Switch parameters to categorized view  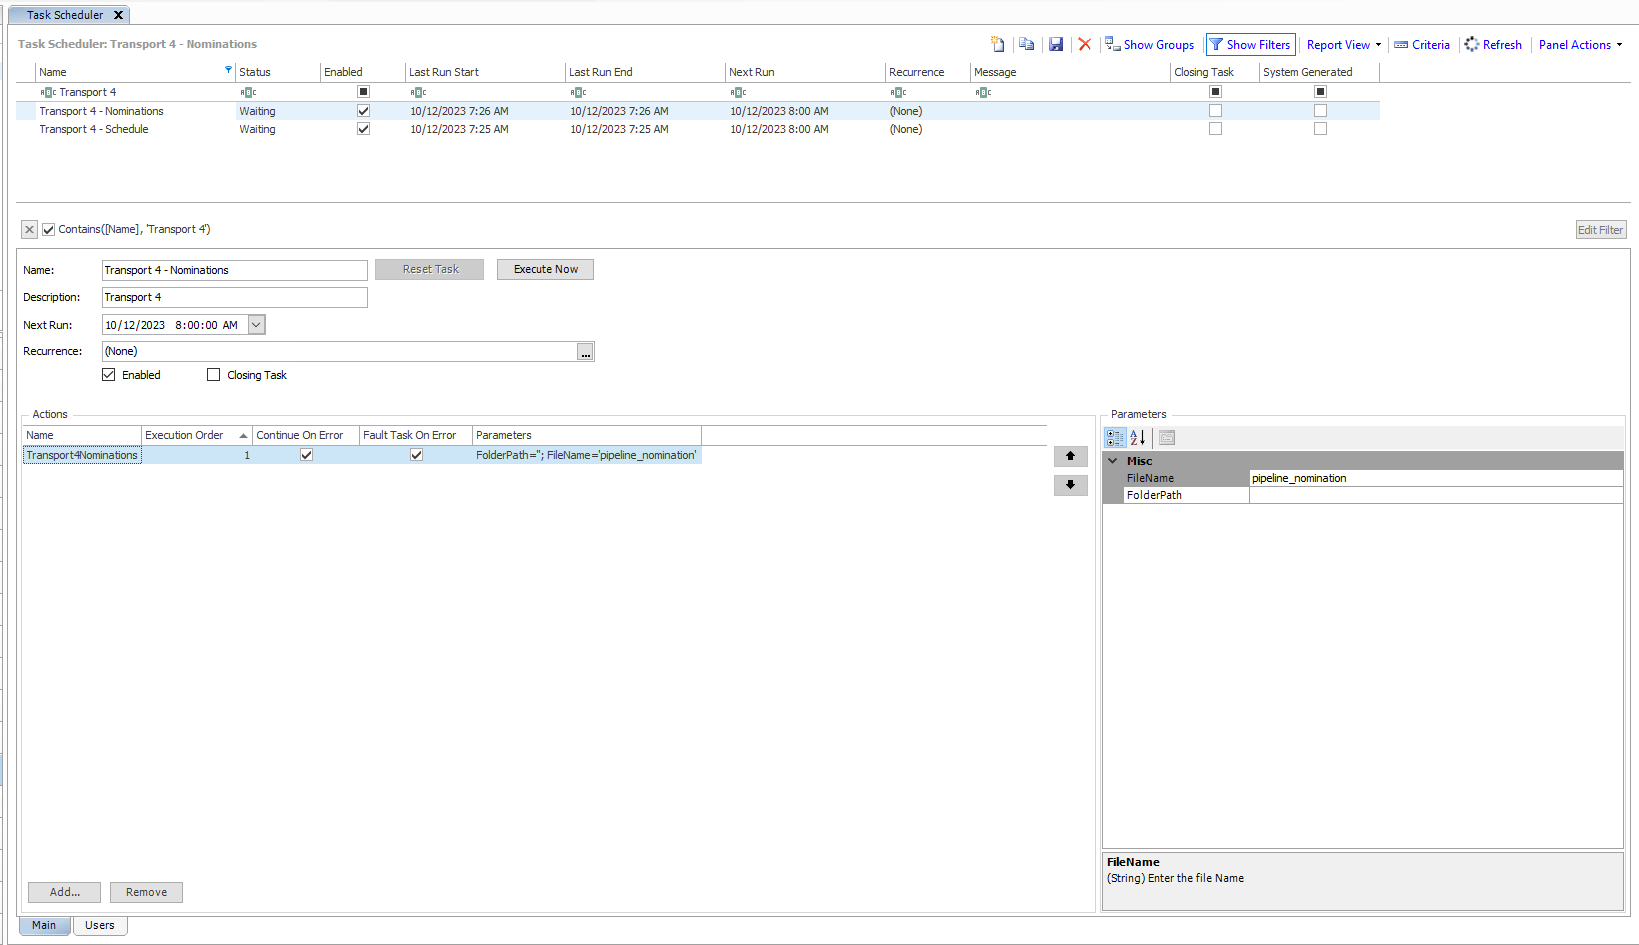[1115, 438]
